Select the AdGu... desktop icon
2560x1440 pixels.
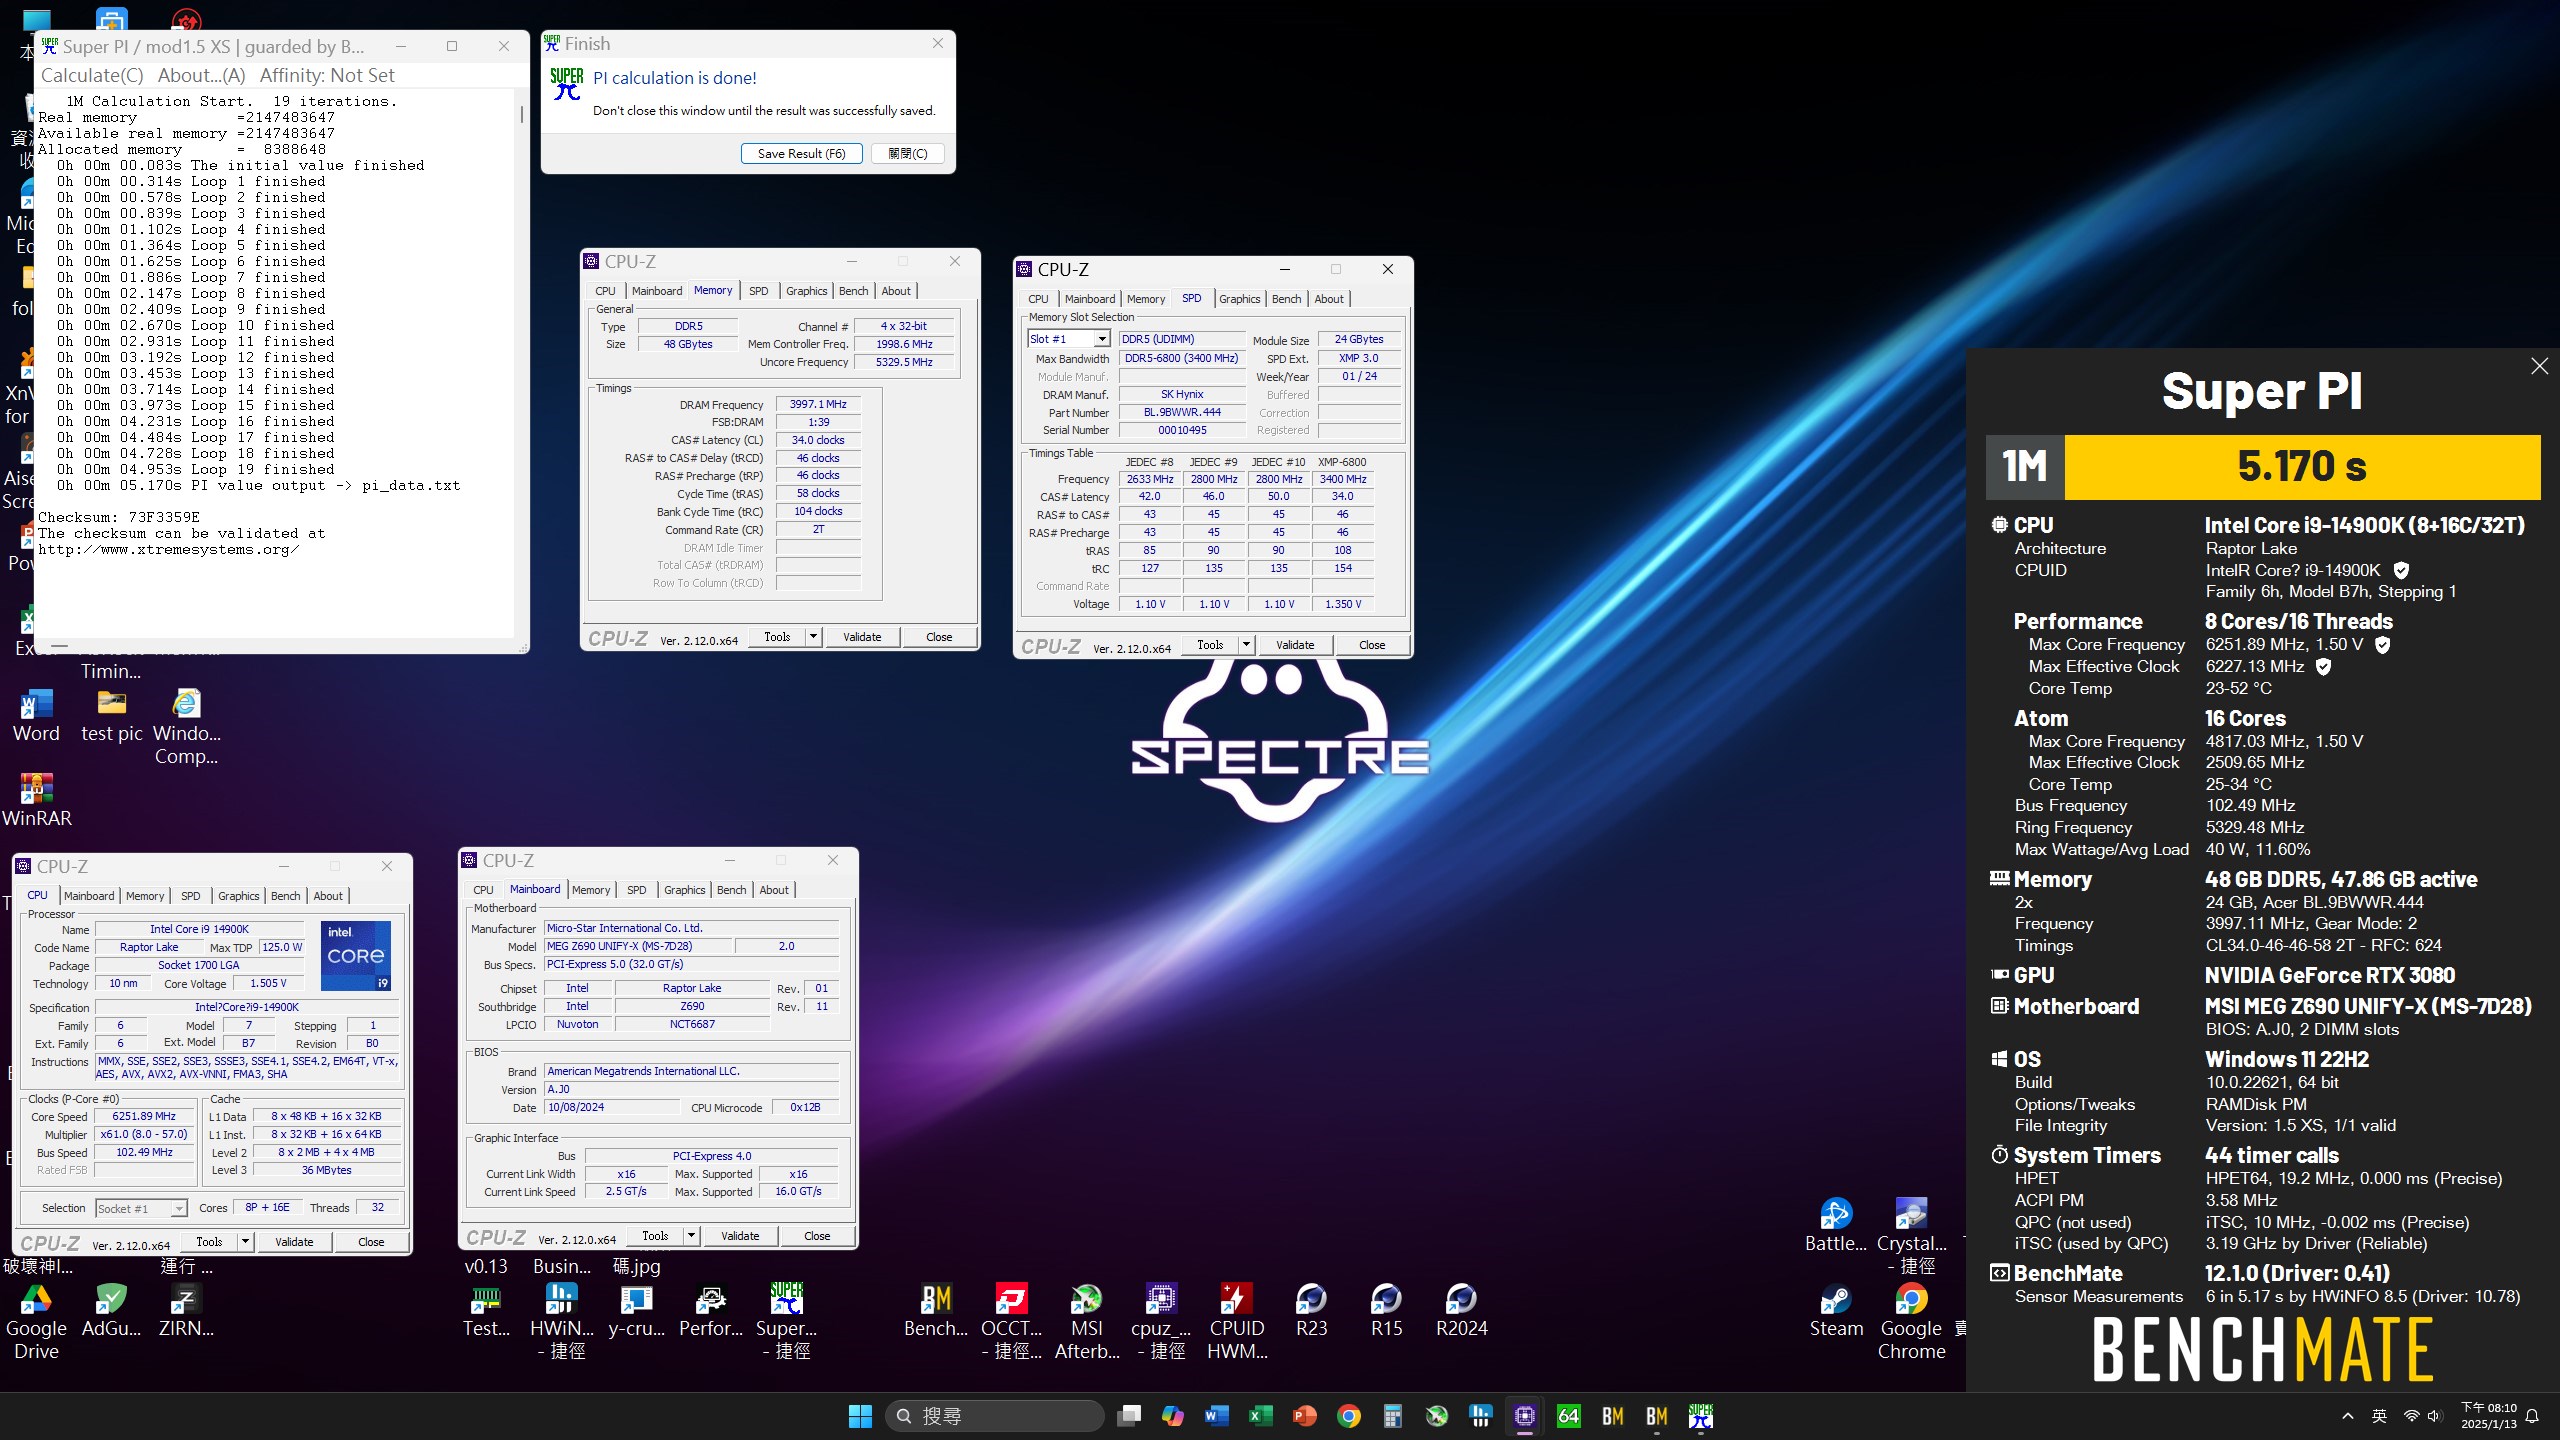(x=111, y=1310)
